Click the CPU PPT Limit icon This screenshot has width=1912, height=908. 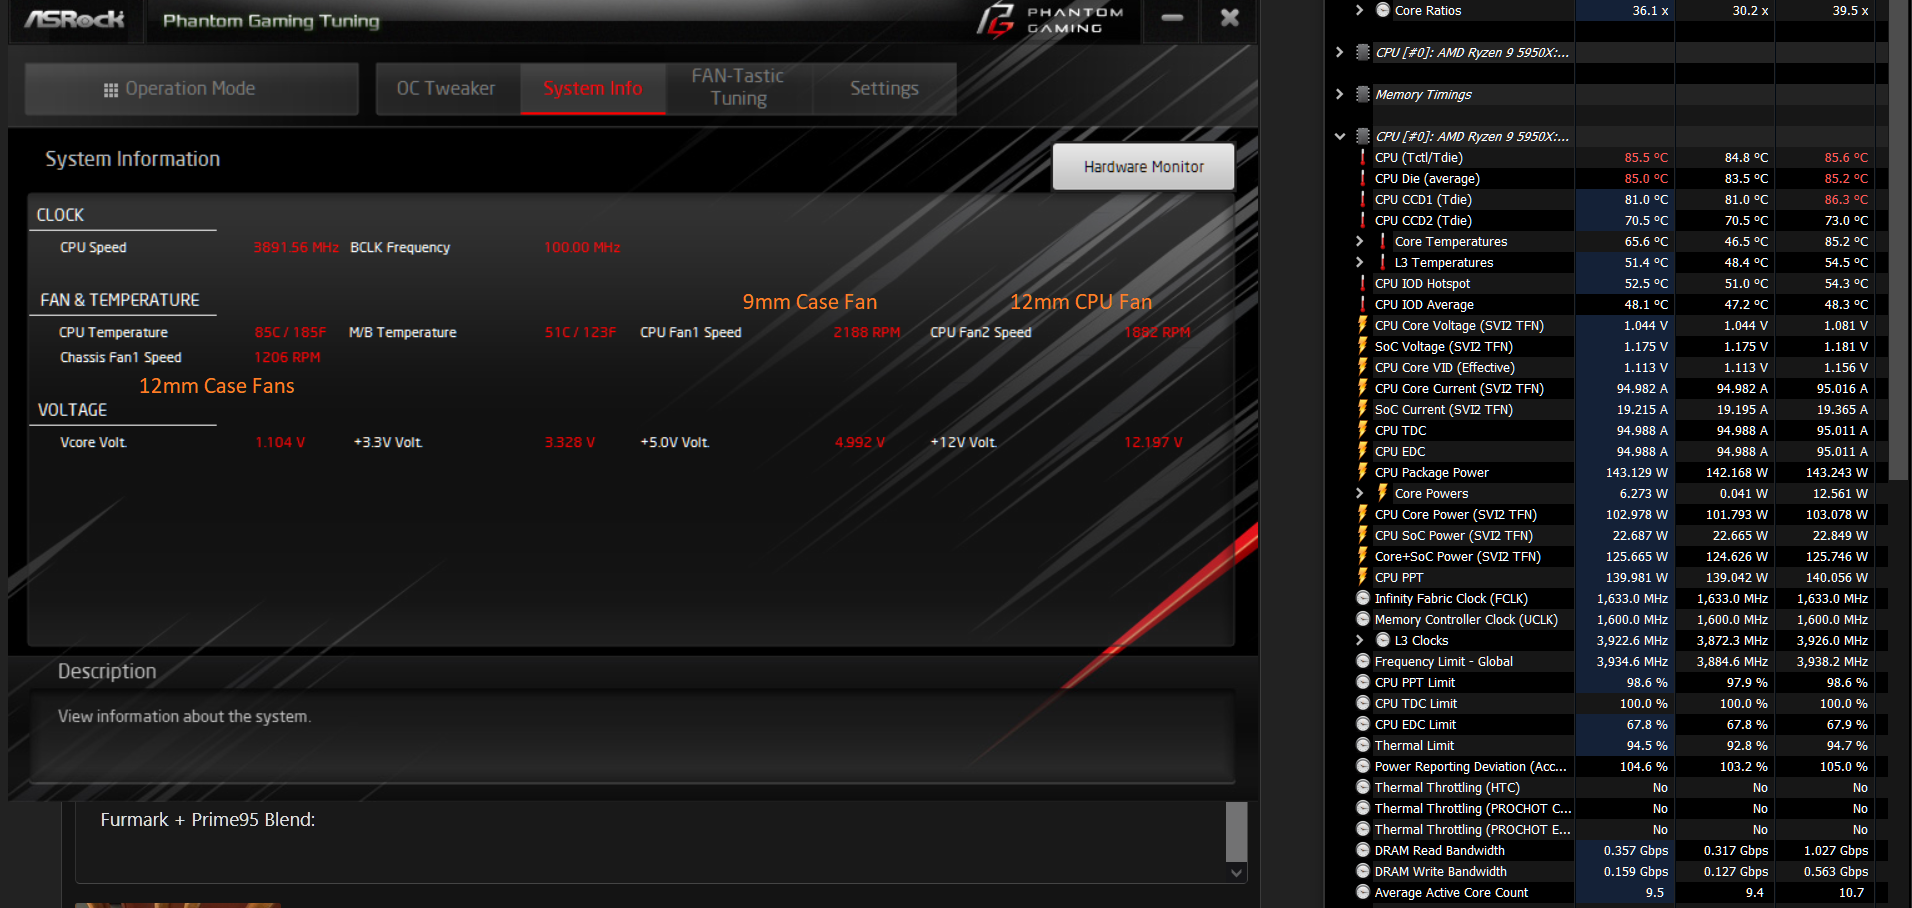pos(1363,682)
